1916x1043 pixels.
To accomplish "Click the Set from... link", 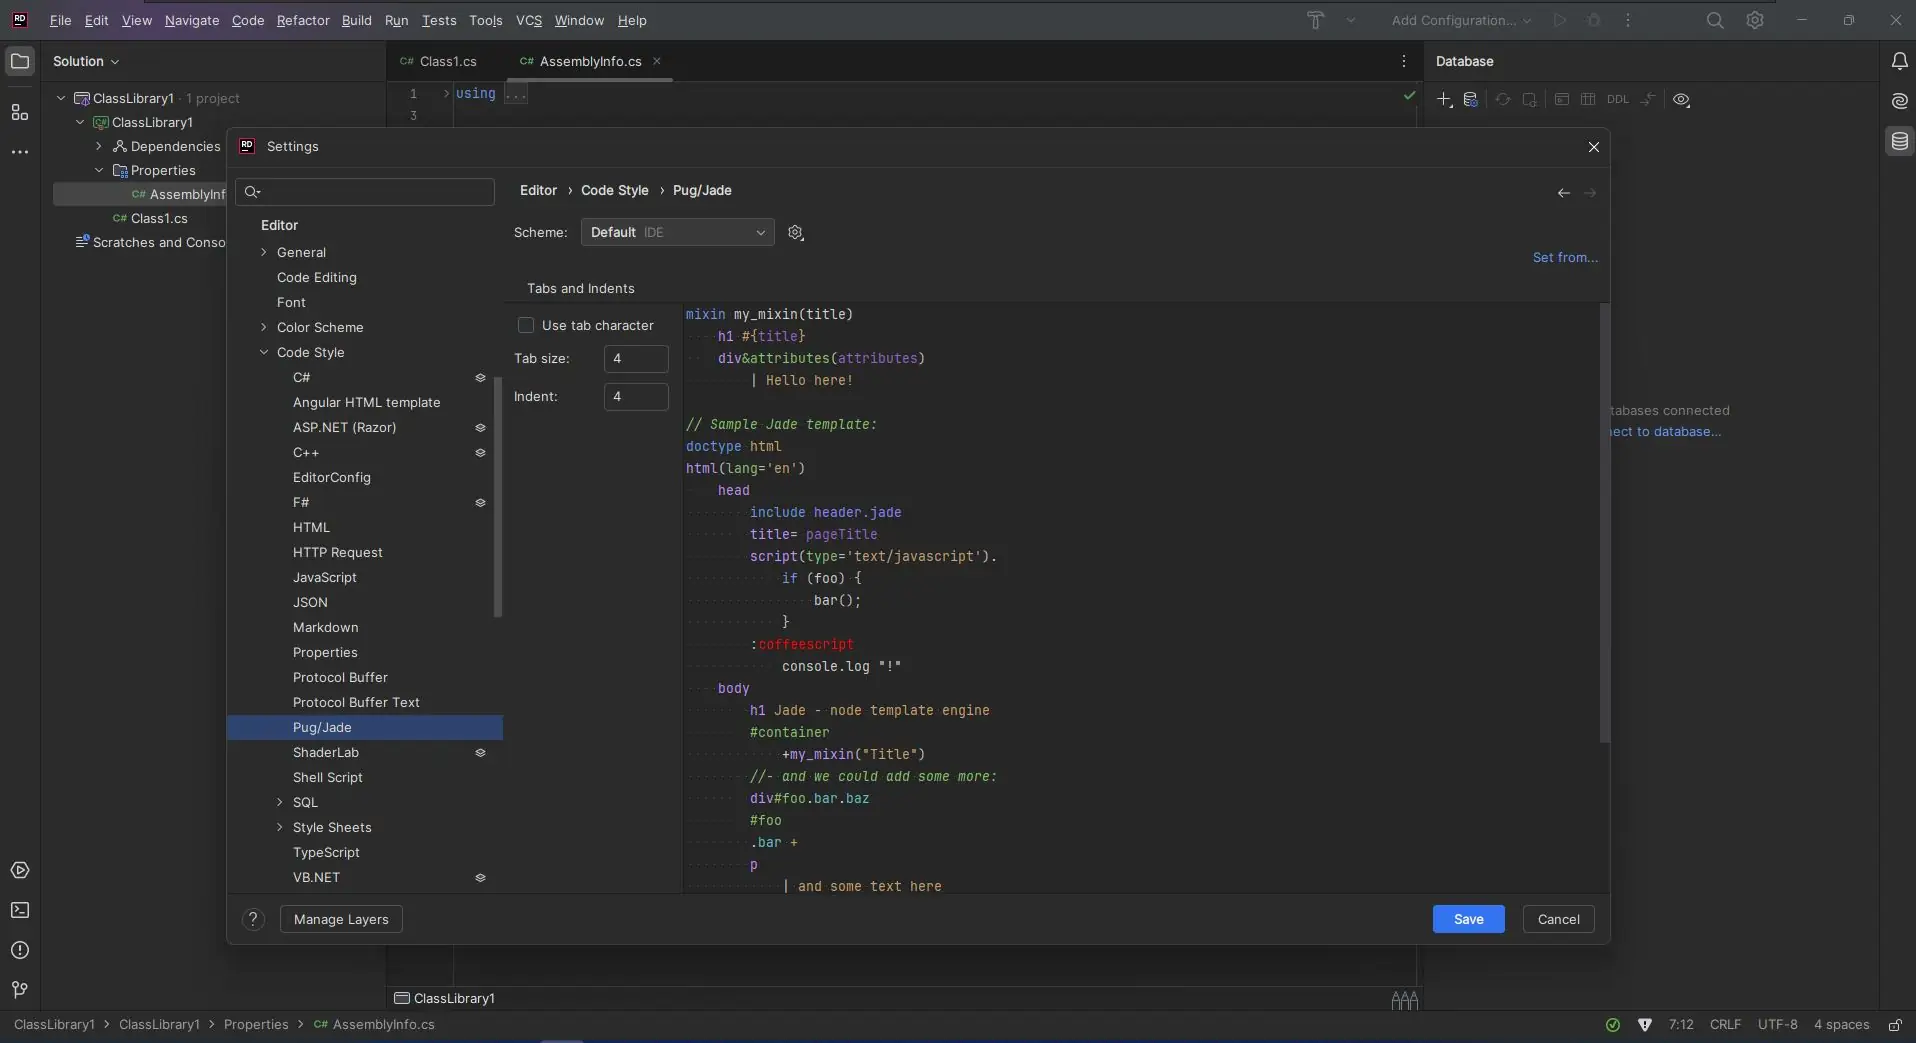I will coord(1565,258).
